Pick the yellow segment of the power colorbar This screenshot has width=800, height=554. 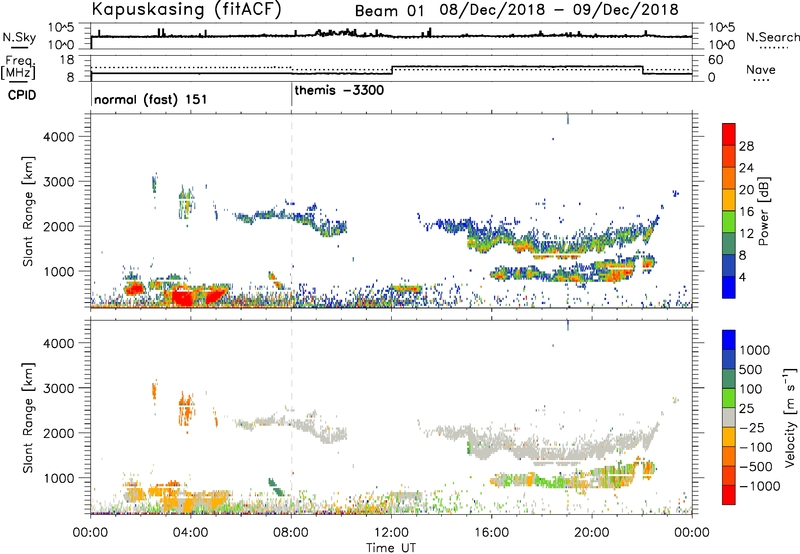tap(729, 200)
